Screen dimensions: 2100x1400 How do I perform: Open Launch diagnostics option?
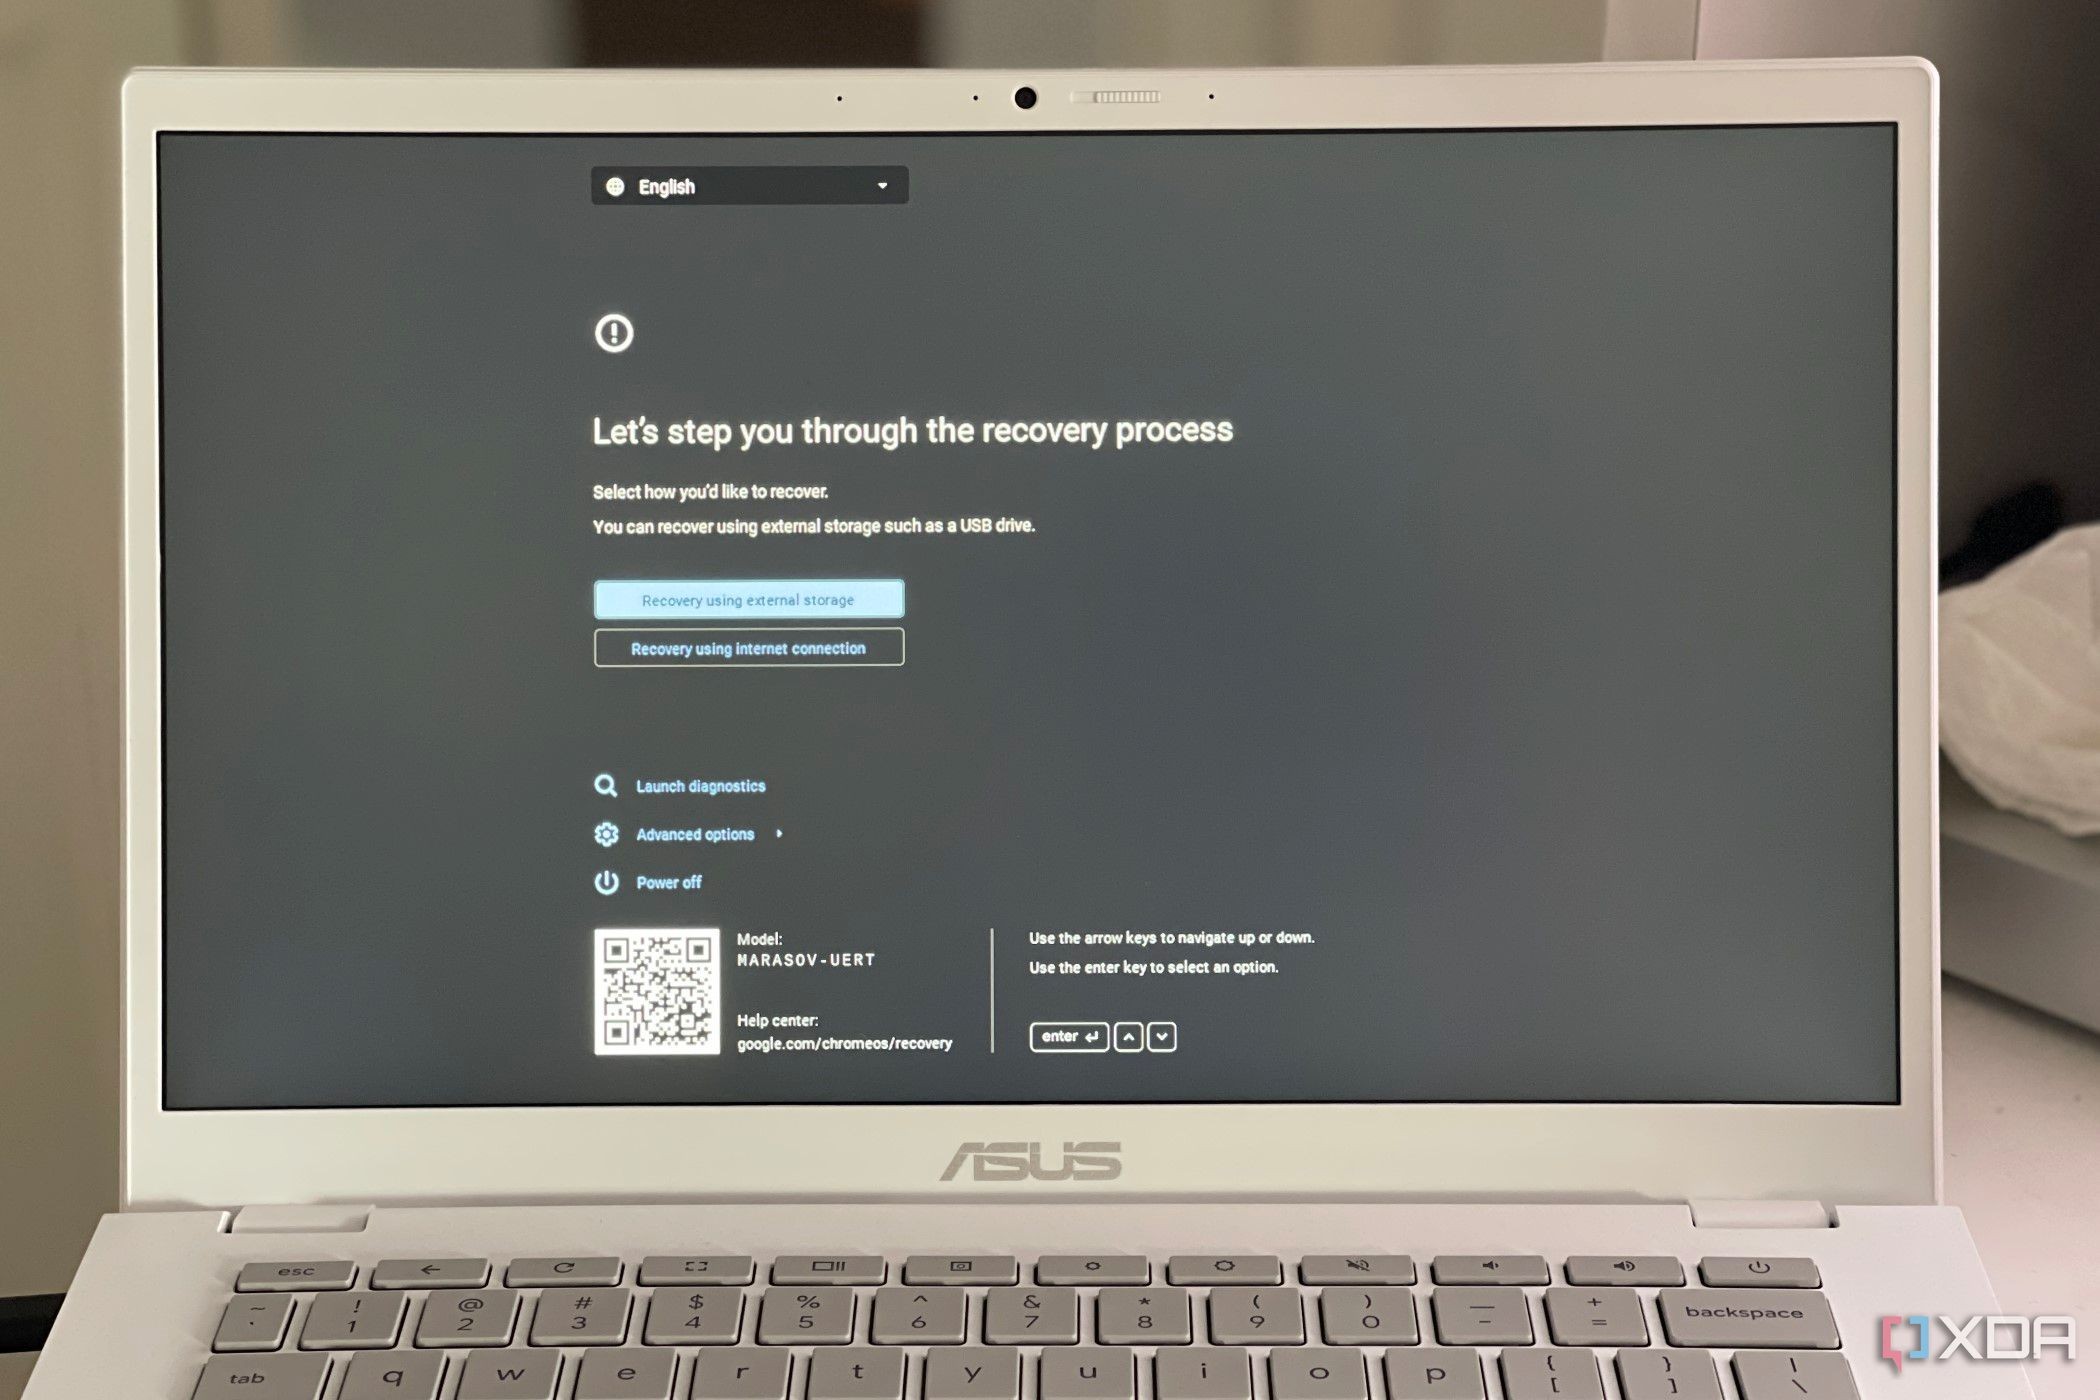click(x=700, y=783)
